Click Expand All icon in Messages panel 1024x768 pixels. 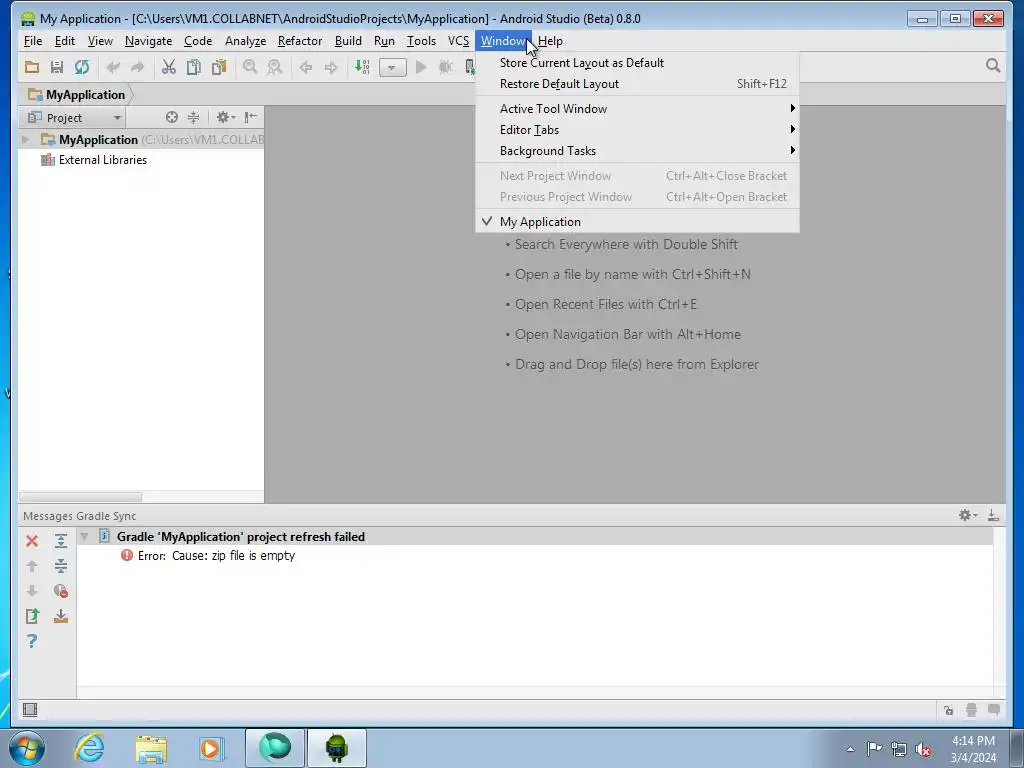61,541
